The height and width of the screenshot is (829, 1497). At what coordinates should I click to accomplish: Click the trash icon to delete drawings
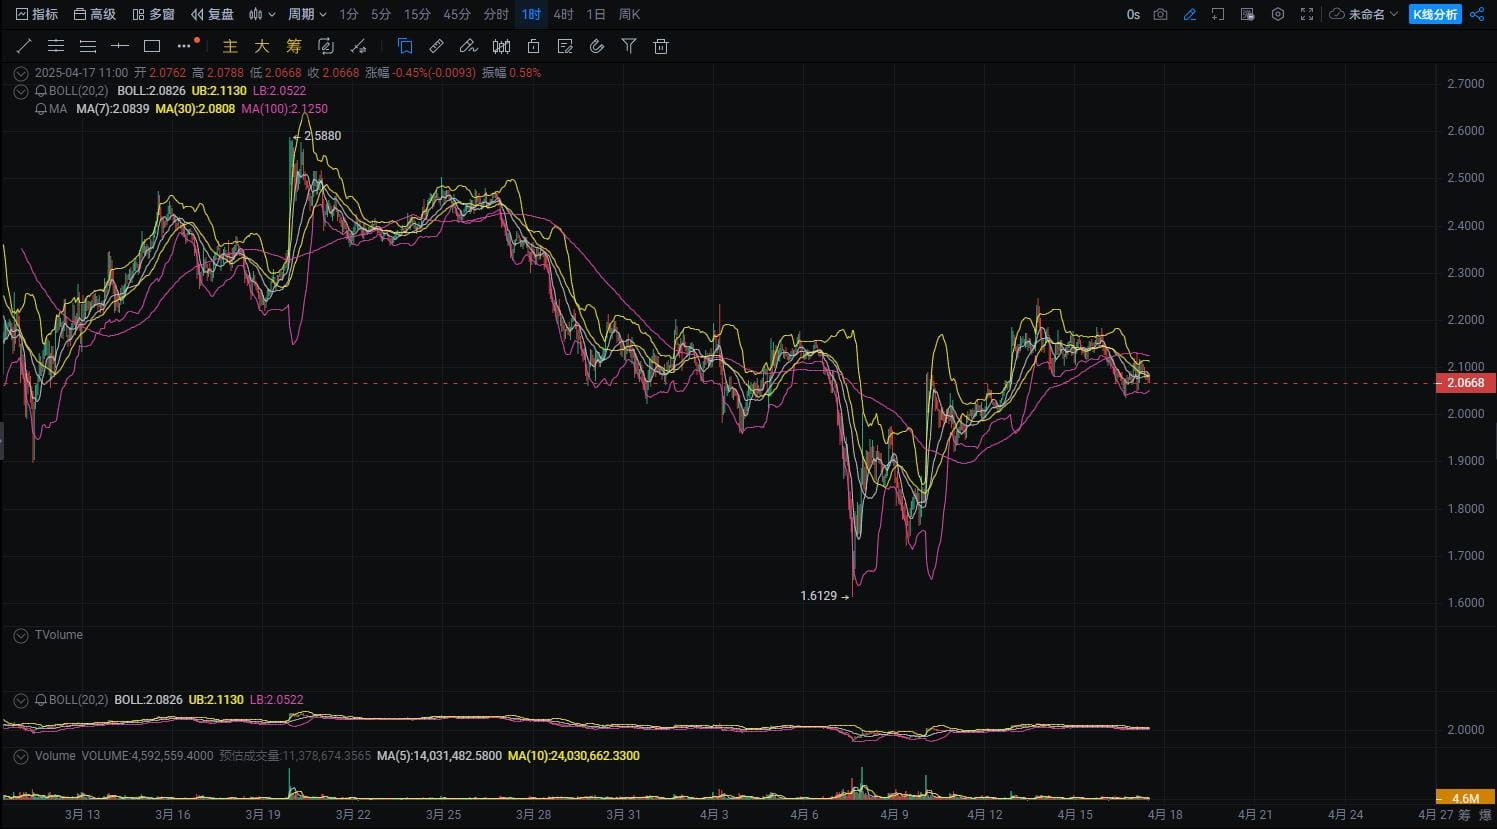(x=660, y=46)
